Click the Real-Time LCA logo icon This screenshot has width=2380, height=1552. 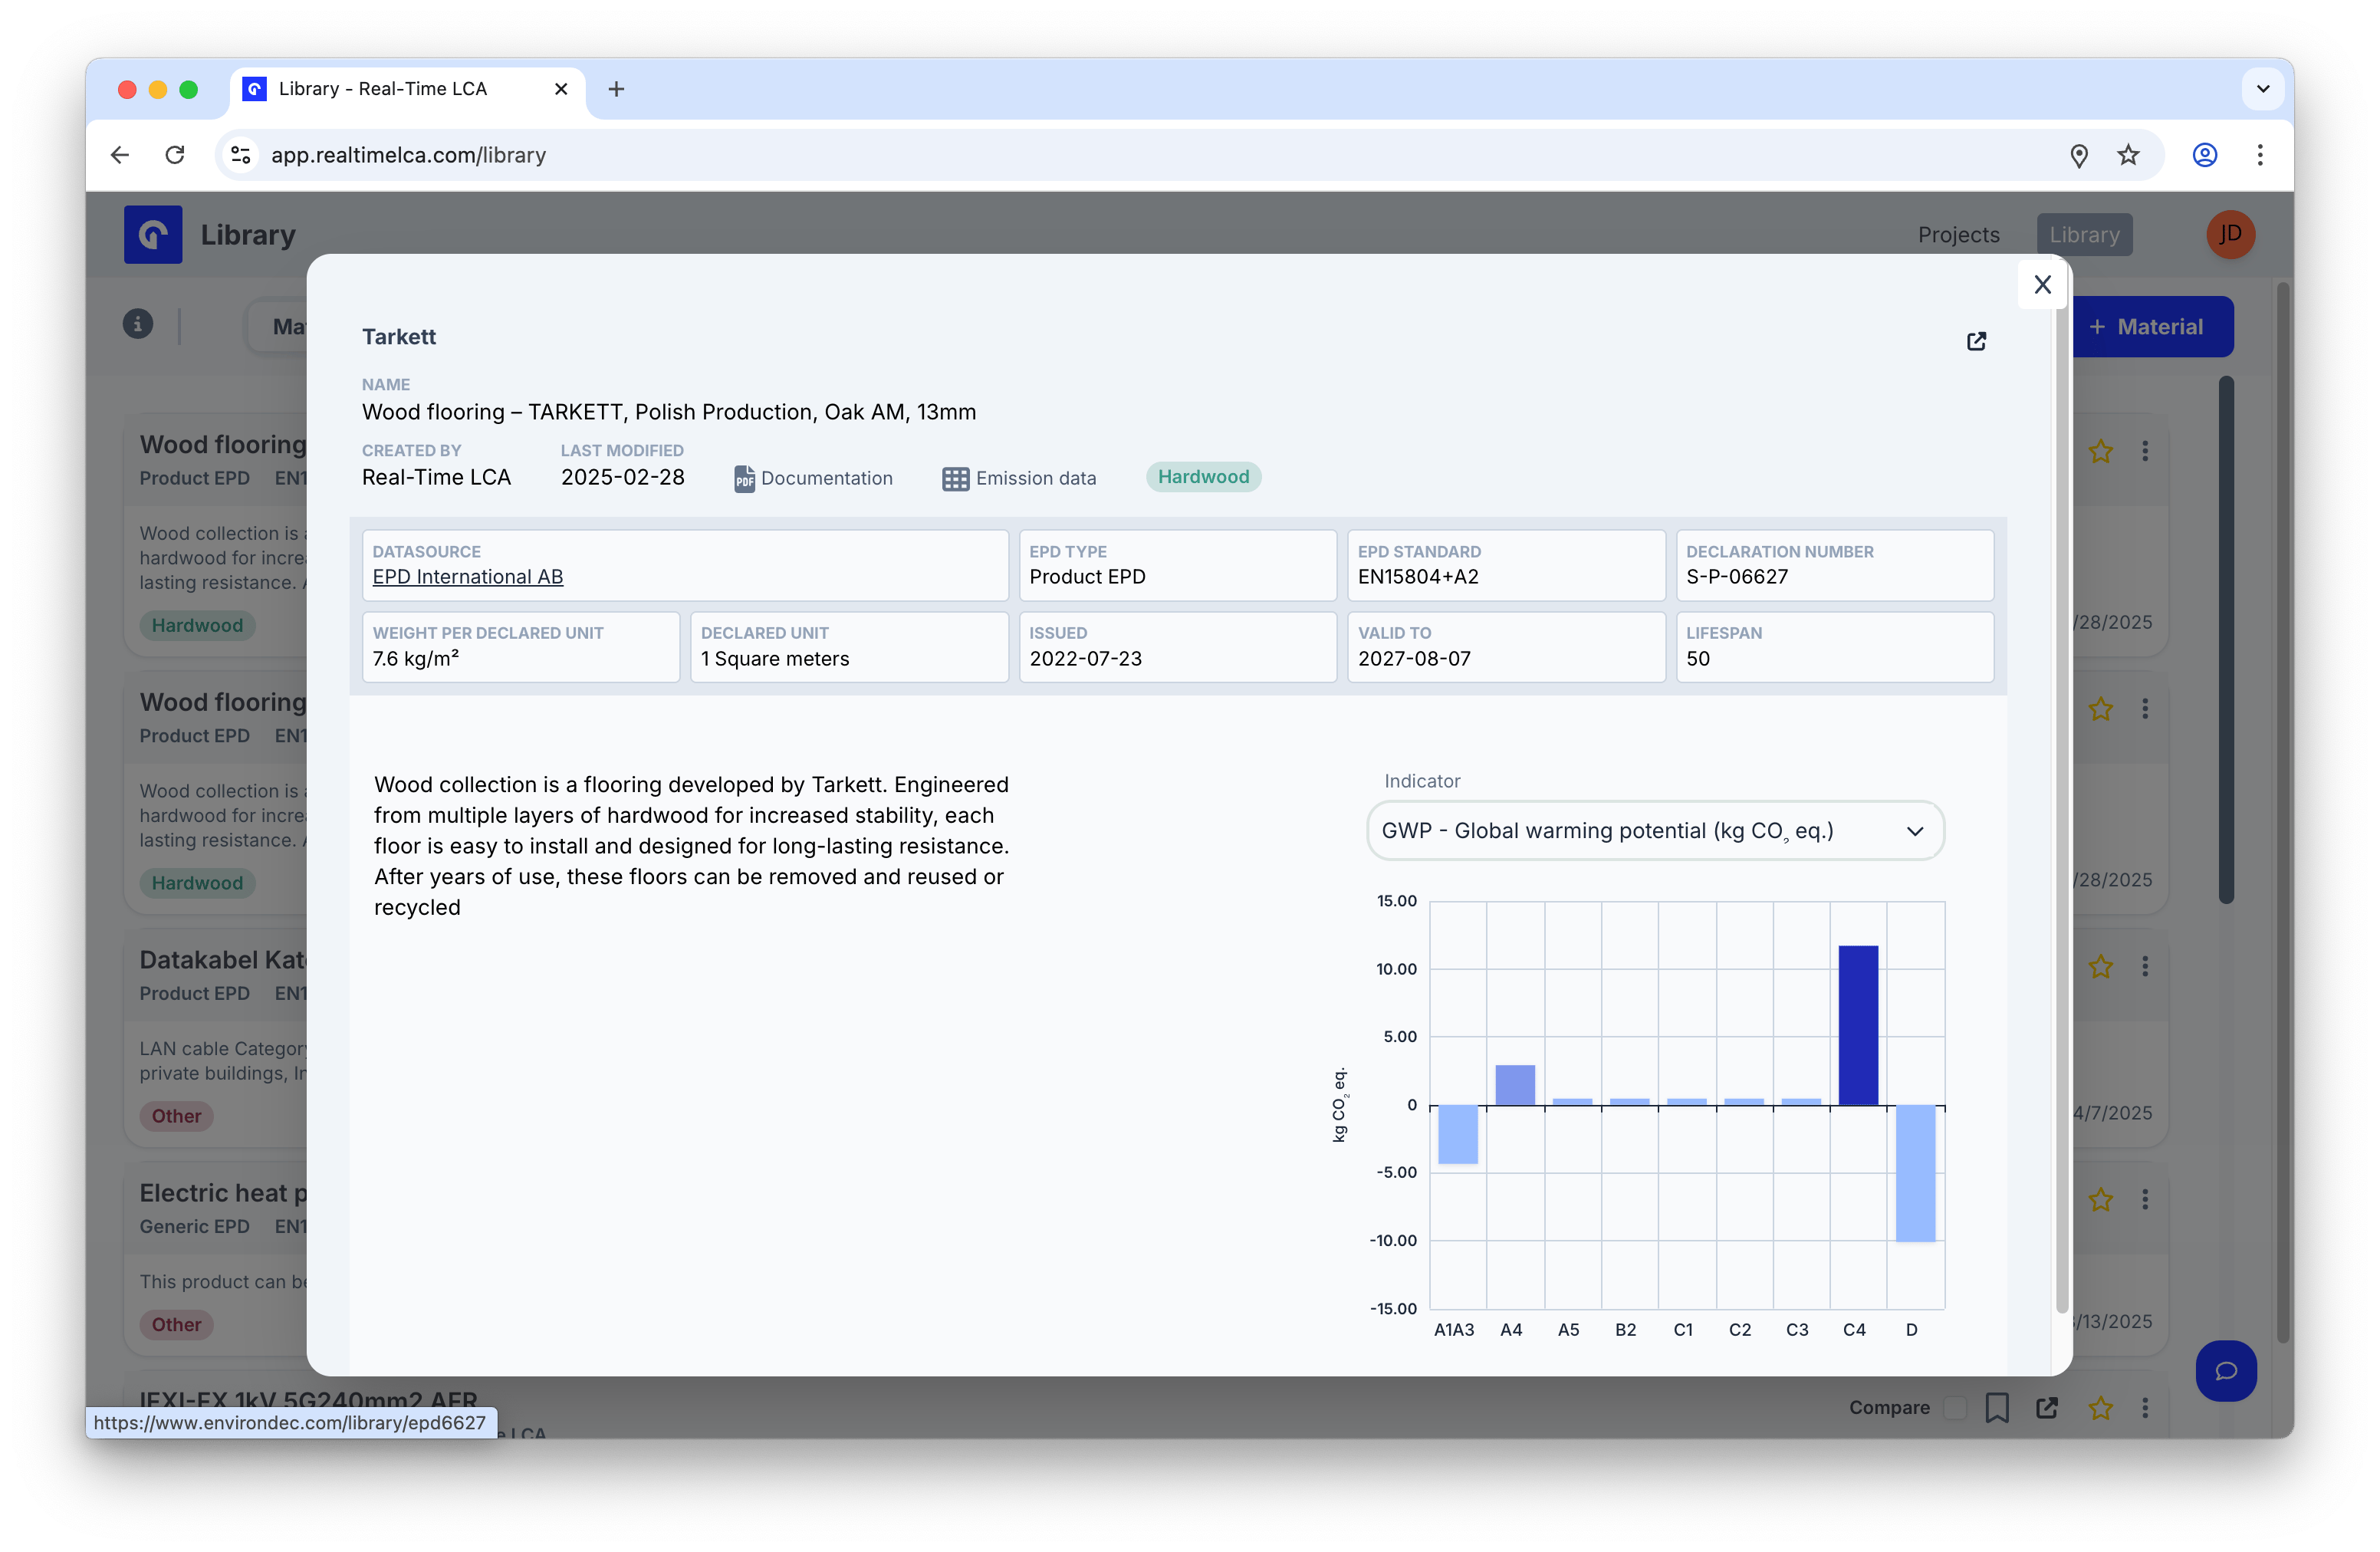pyautogui.click(x=153, y=234)
